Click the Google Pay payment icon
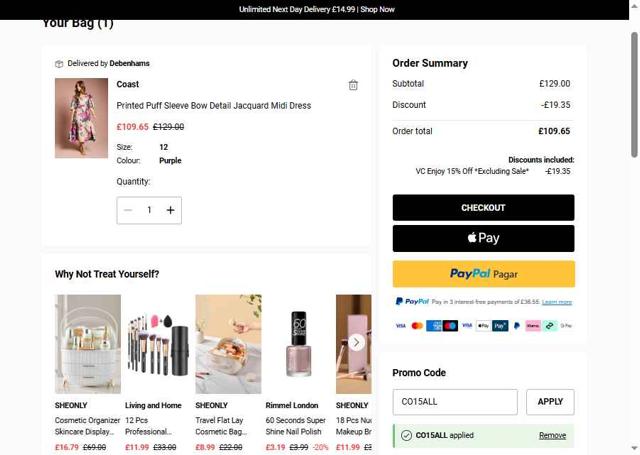 click(x=566, y=326)
